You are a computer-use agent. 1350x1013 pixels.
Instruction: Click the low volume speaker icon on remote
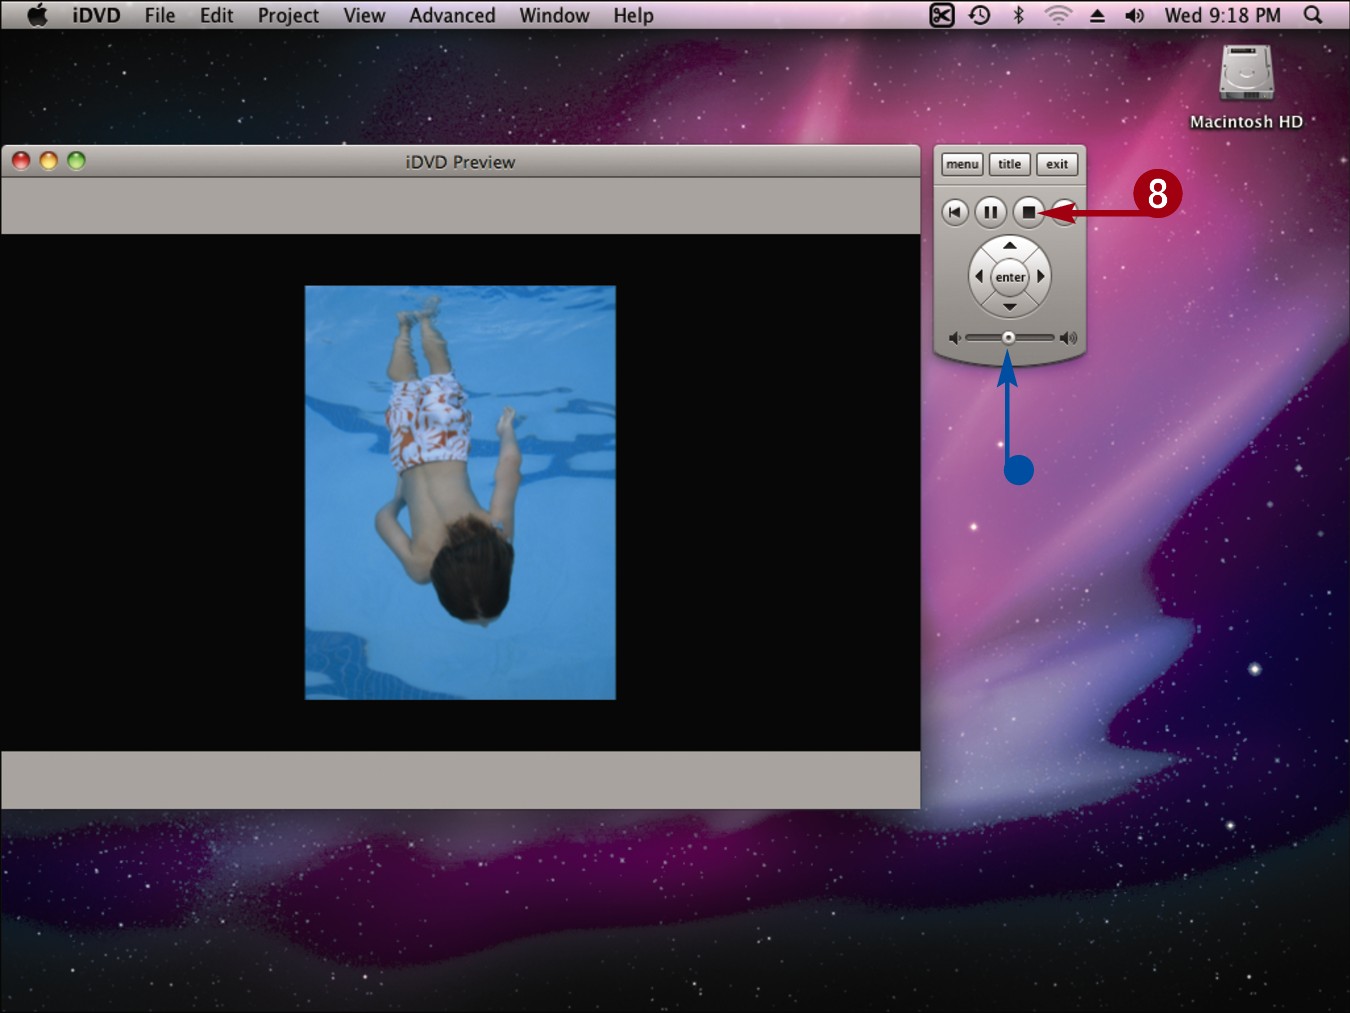tap(954, 338)
